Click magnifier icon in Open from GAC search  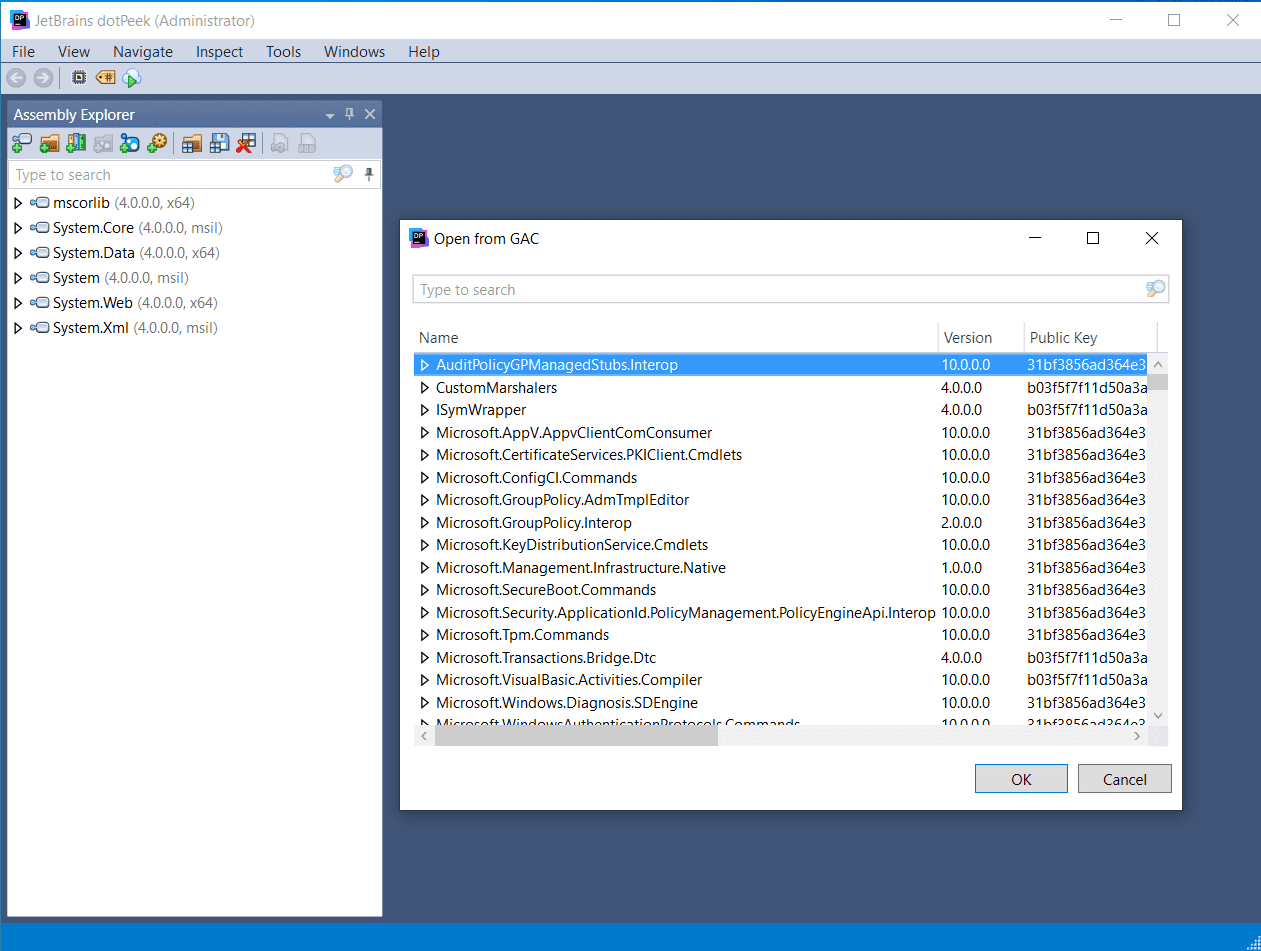point(1155,289)
